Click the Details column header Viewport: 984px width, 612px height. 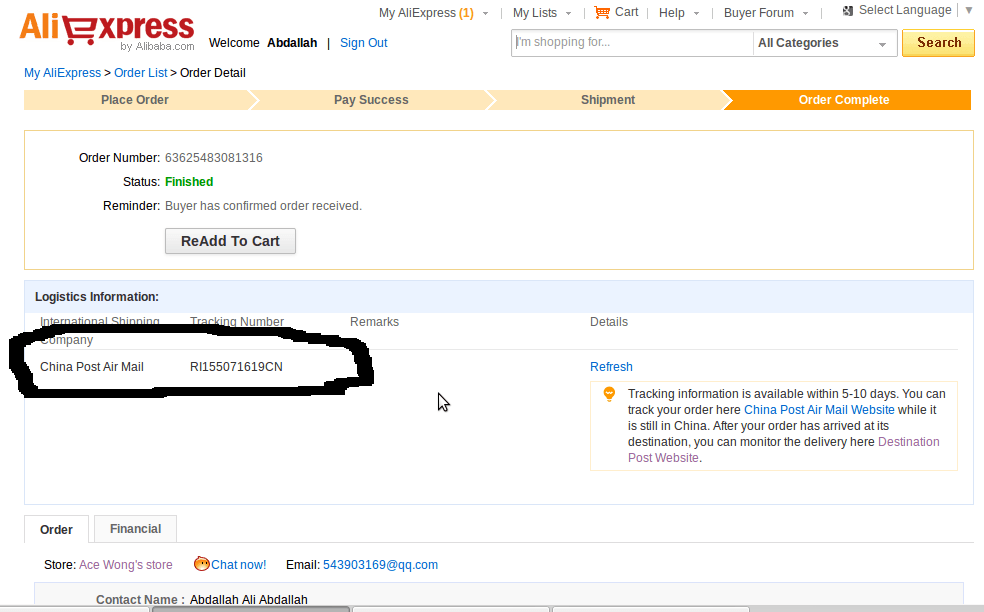[609, 321]
